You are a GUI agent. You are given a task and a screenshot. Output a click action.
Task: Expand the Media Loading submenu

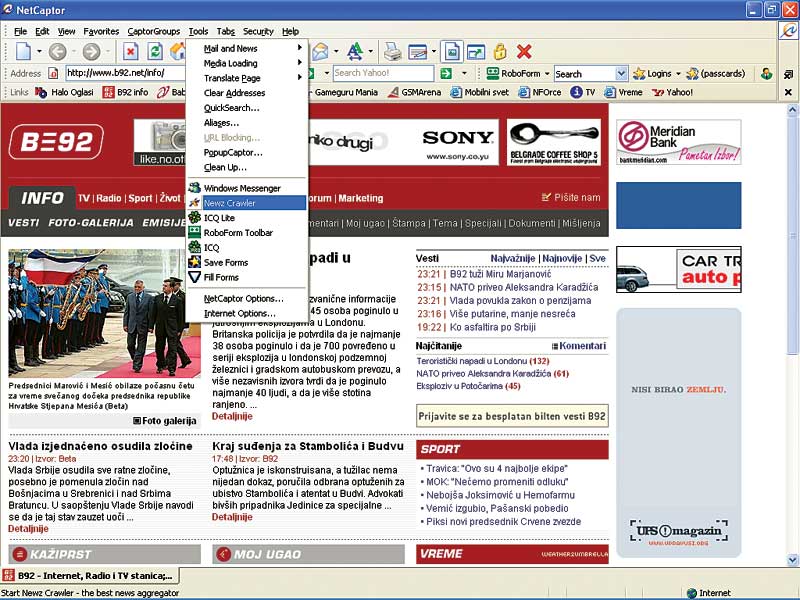click(x=247, y=63)
